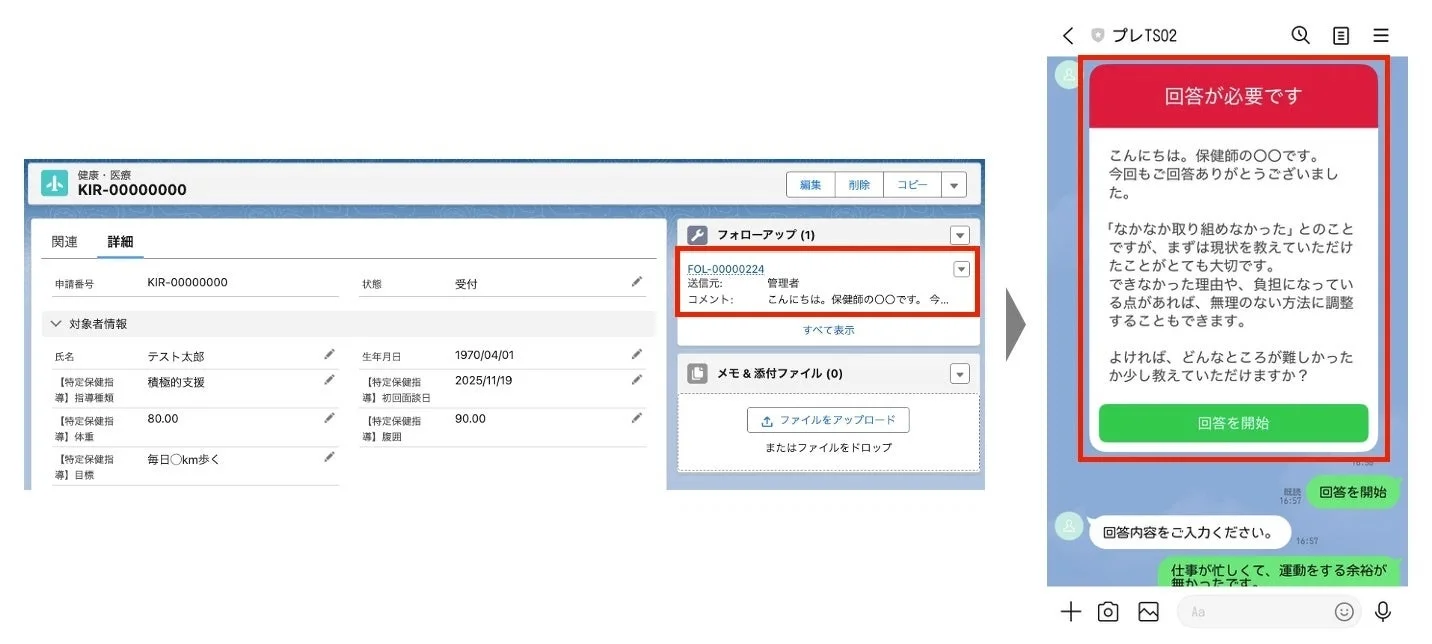Click the plus icon in the message bar
Viewport: 1432px width, 644px height.
[x=1070, y=611]
